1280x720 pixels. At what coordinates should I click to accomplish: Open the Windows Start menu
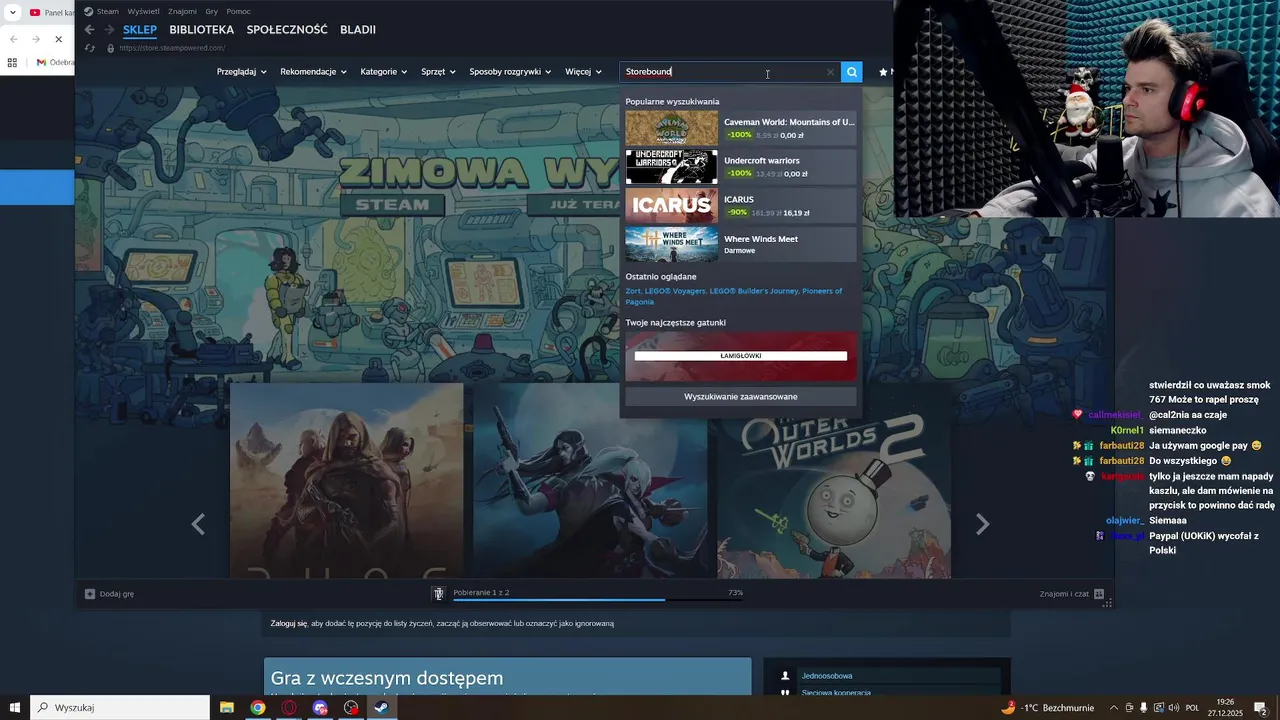click(15, 707)
